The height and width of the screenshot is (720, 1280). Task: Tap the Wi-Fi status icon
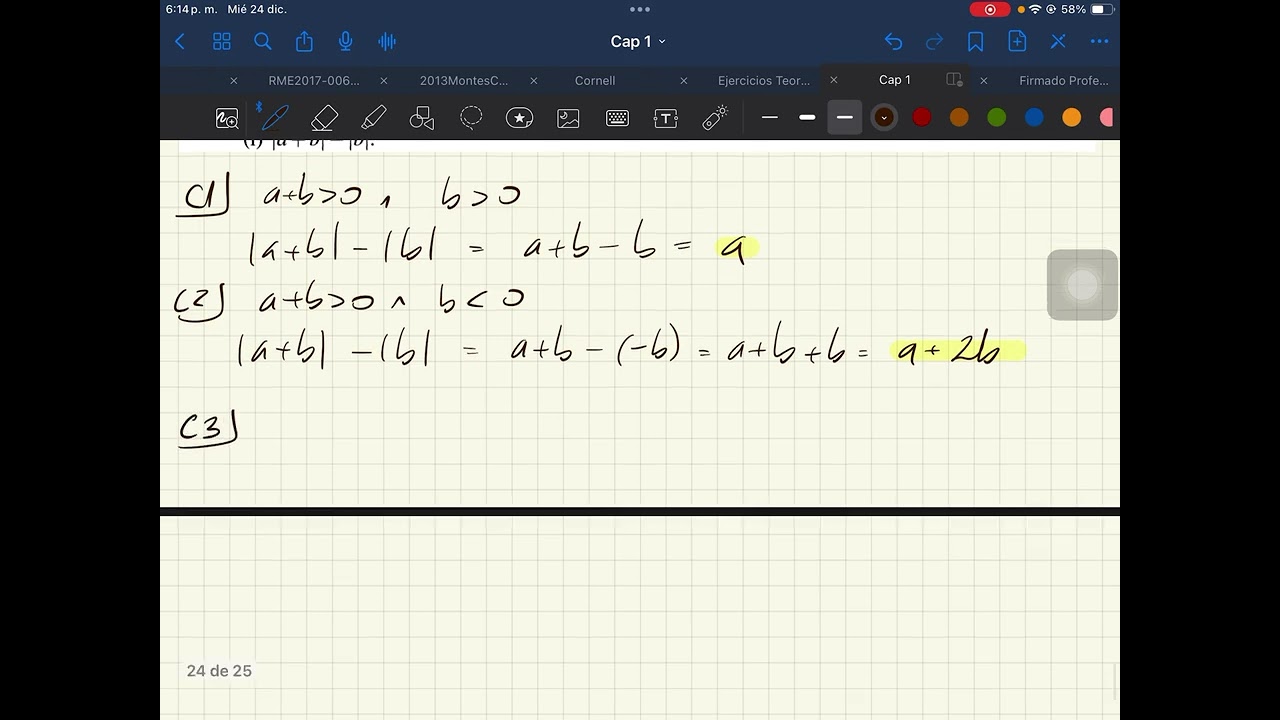[x=1035, y=9]
